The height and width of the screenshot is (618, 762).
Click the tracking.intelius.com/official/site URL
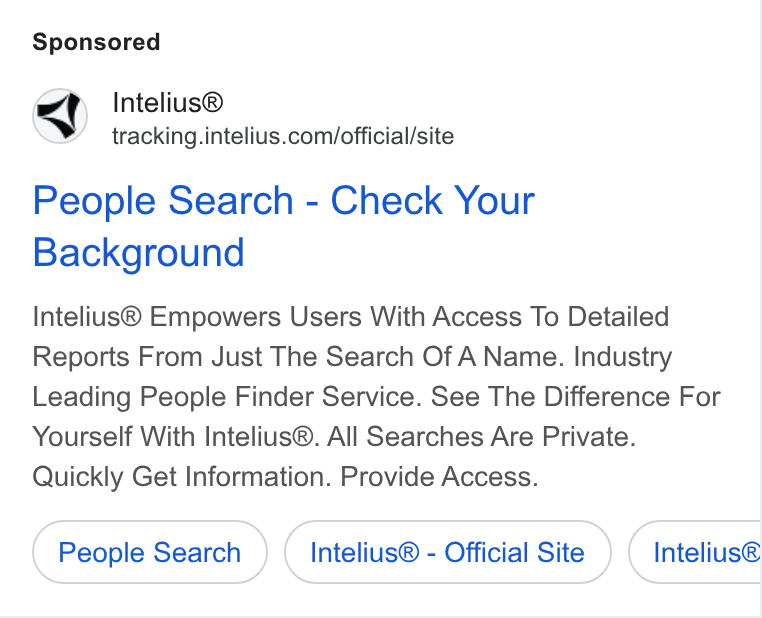coord(283,136)
